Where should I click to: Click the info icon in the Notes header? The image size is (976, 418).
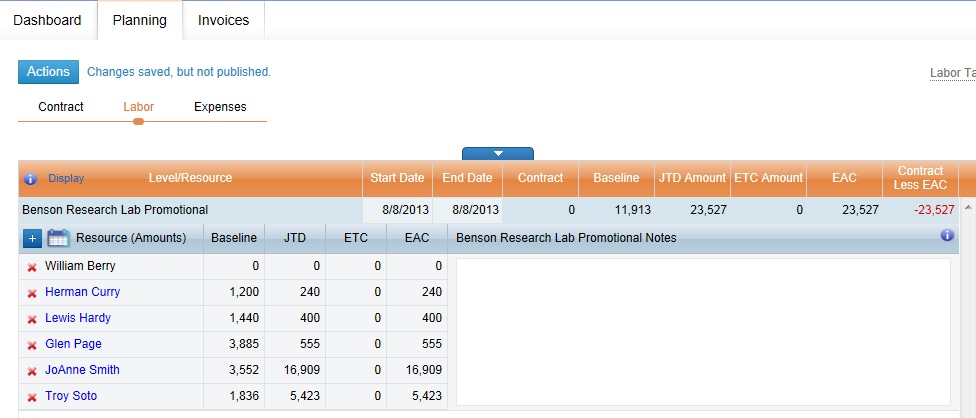tap(947, 236)
